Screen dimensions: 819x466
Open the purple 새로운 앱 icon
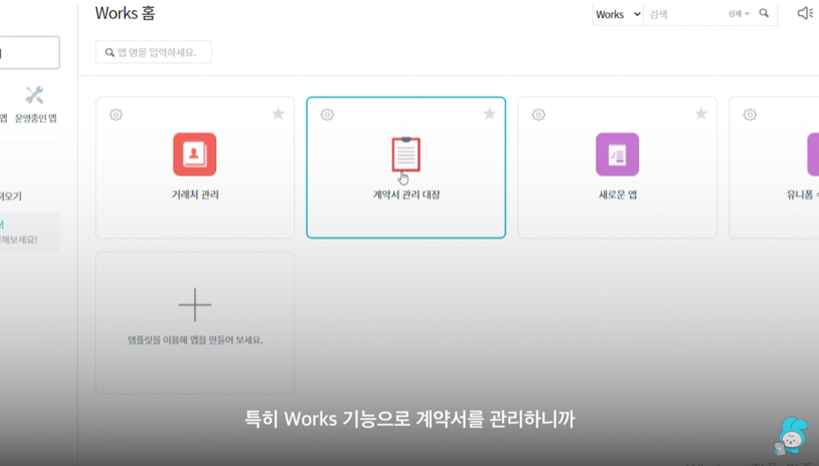point(617,154)
